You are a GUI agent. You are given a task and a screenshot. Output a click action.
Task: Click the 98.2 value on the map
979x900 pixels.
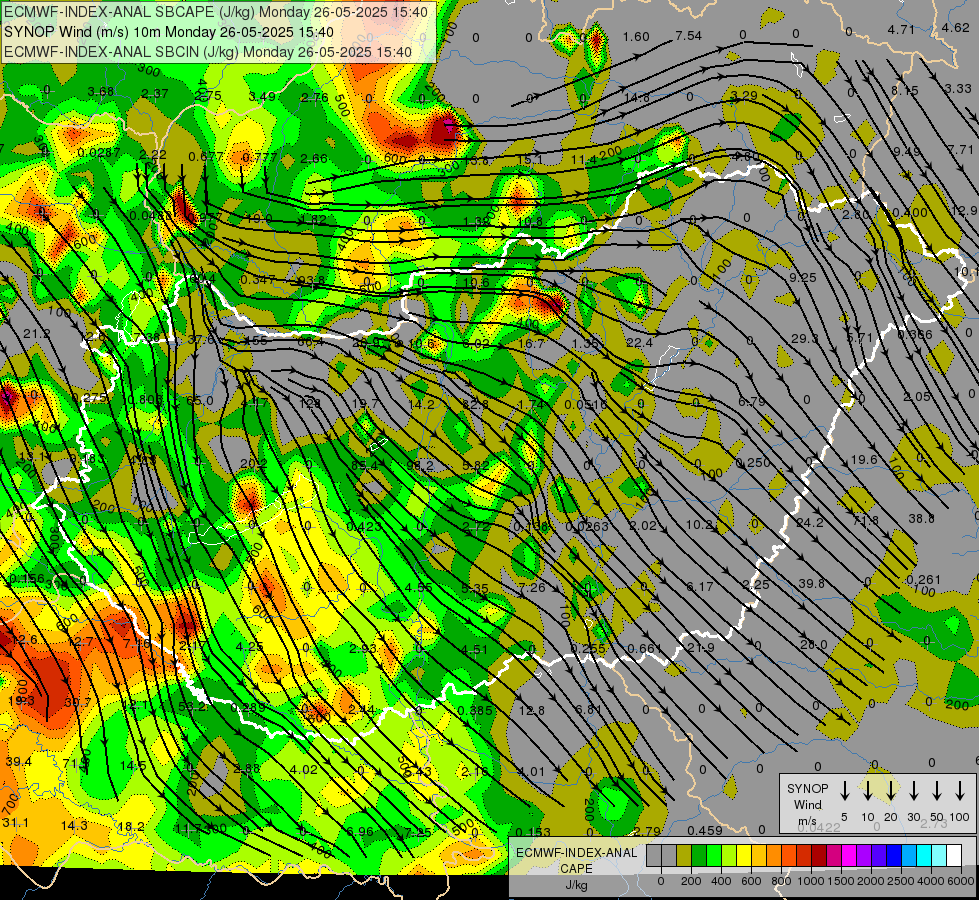pos(420,465)
